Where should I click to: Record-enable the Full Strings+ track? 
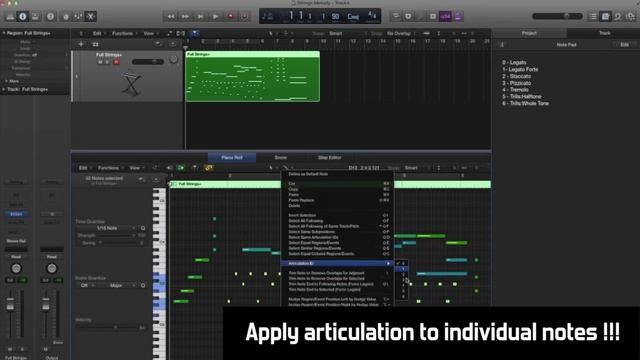pos(116,62)
